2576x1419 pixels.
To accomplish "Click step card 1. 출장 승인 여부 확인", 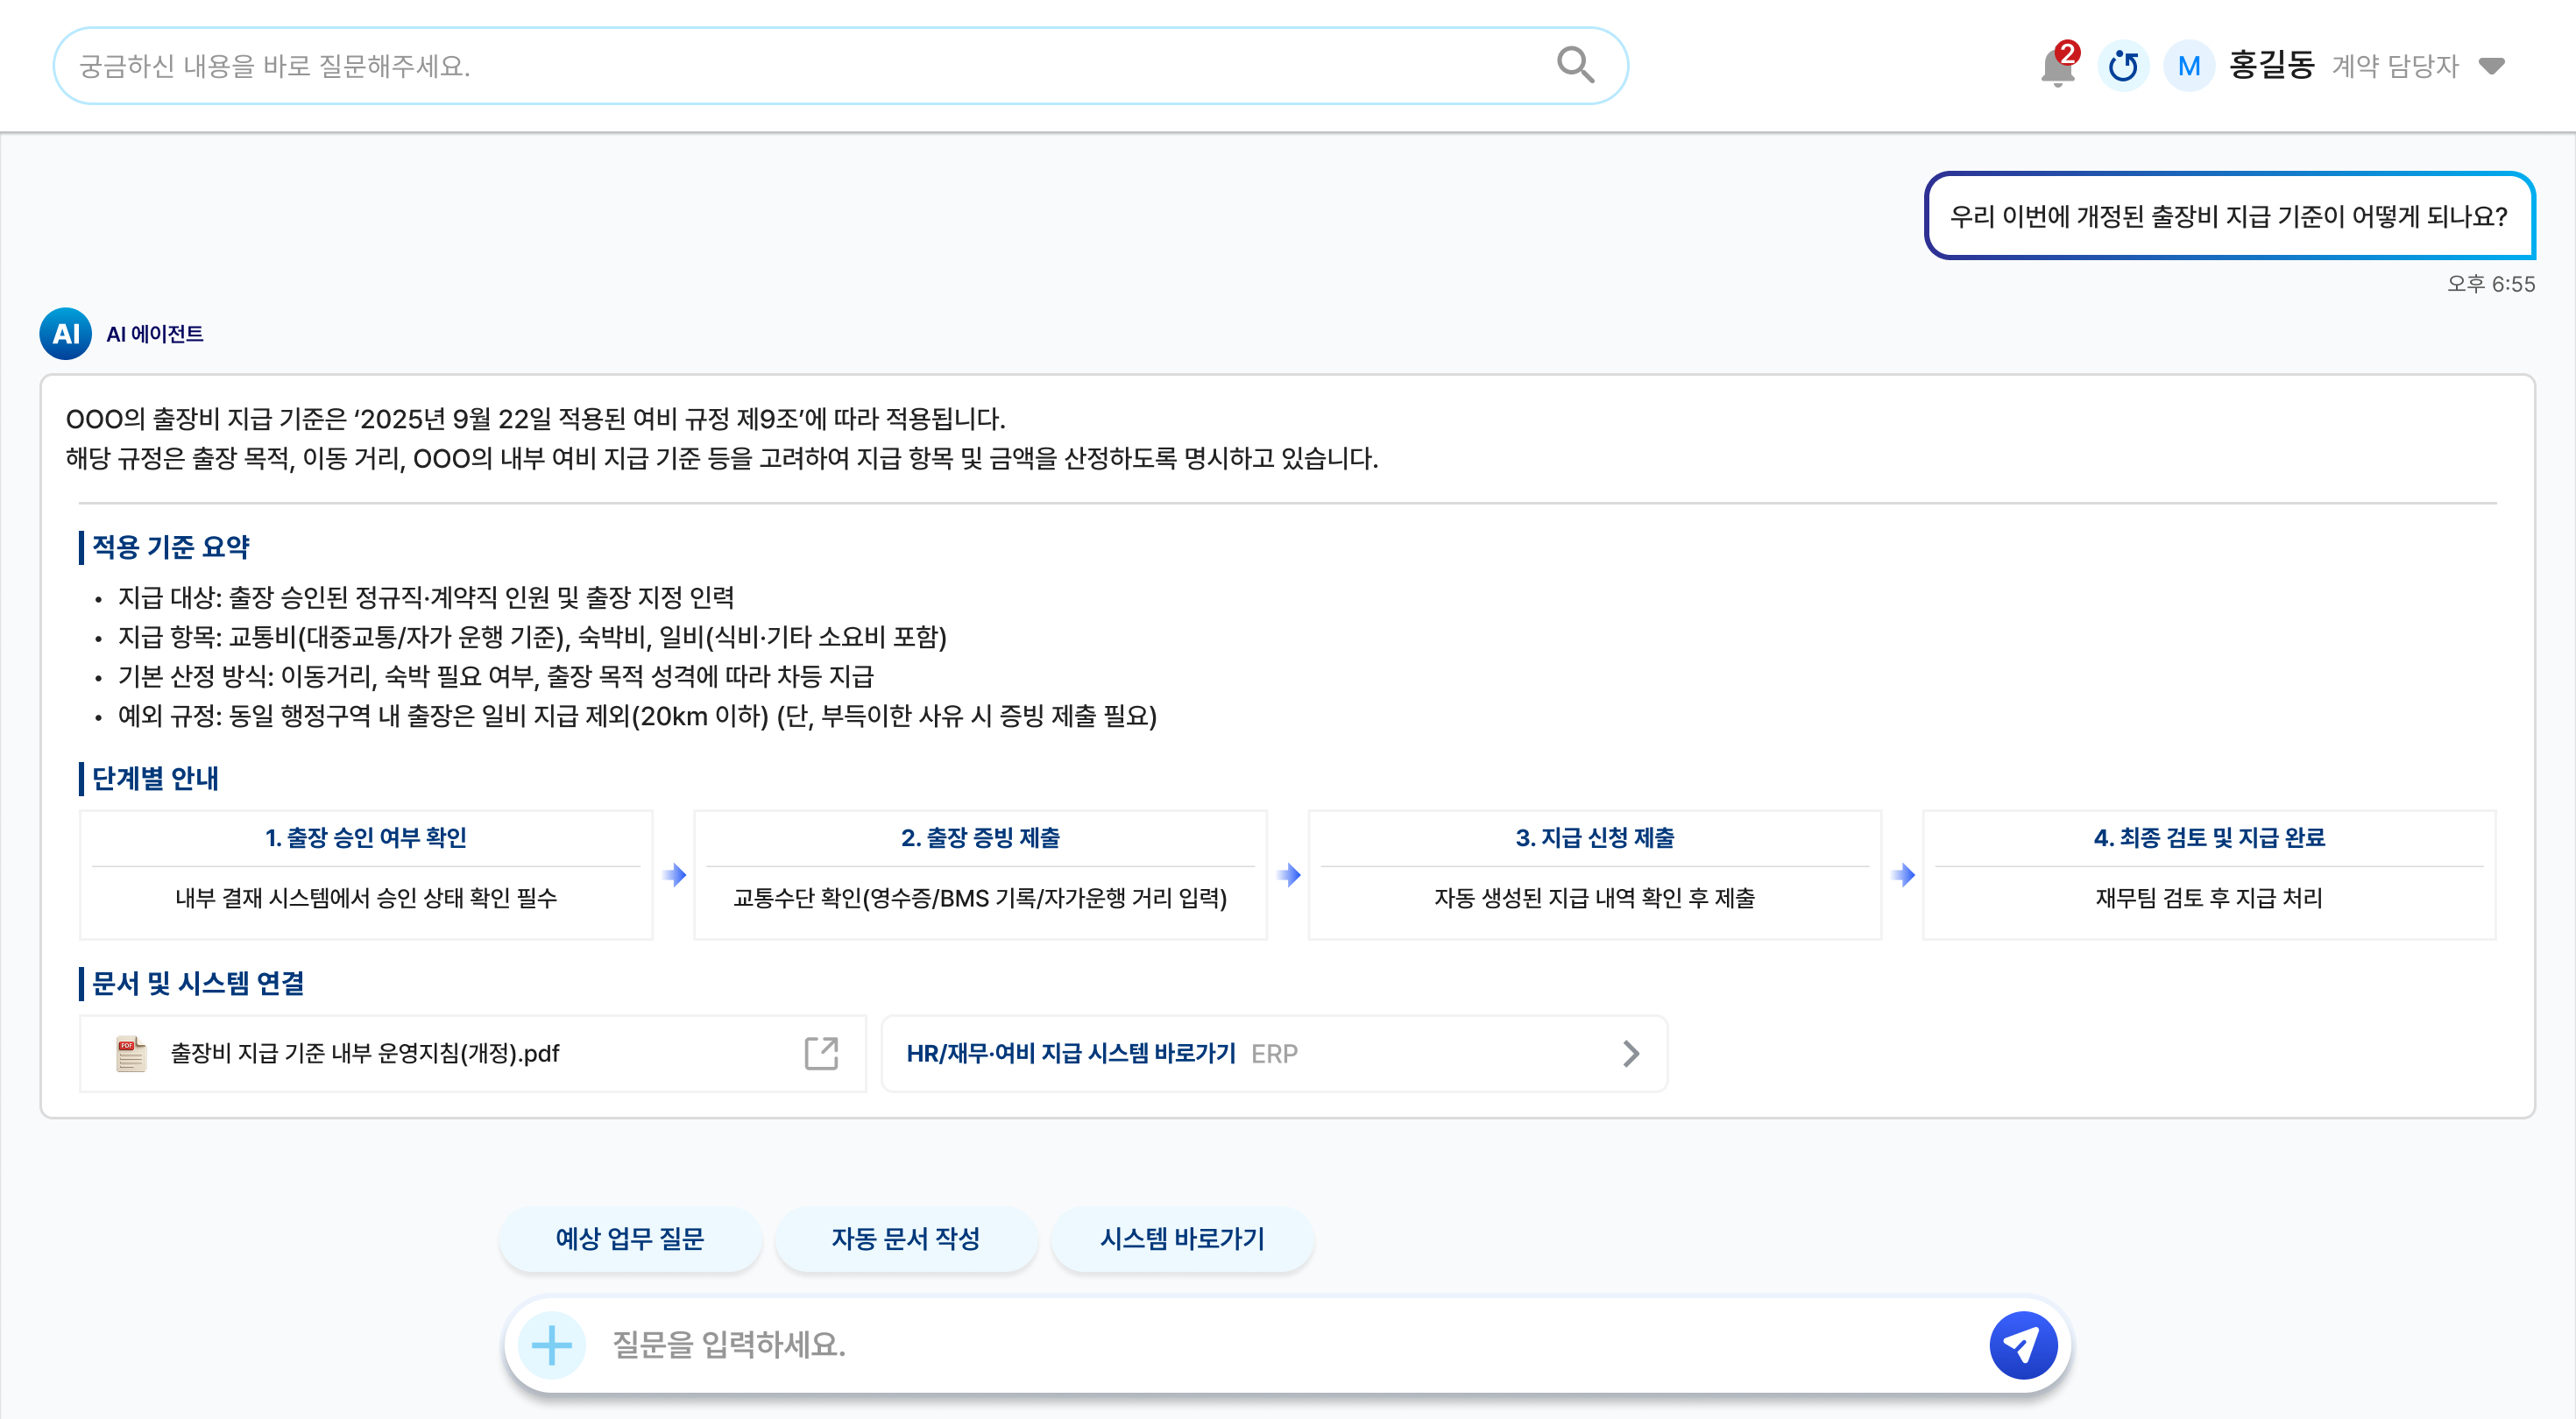I will pos(366,874).
